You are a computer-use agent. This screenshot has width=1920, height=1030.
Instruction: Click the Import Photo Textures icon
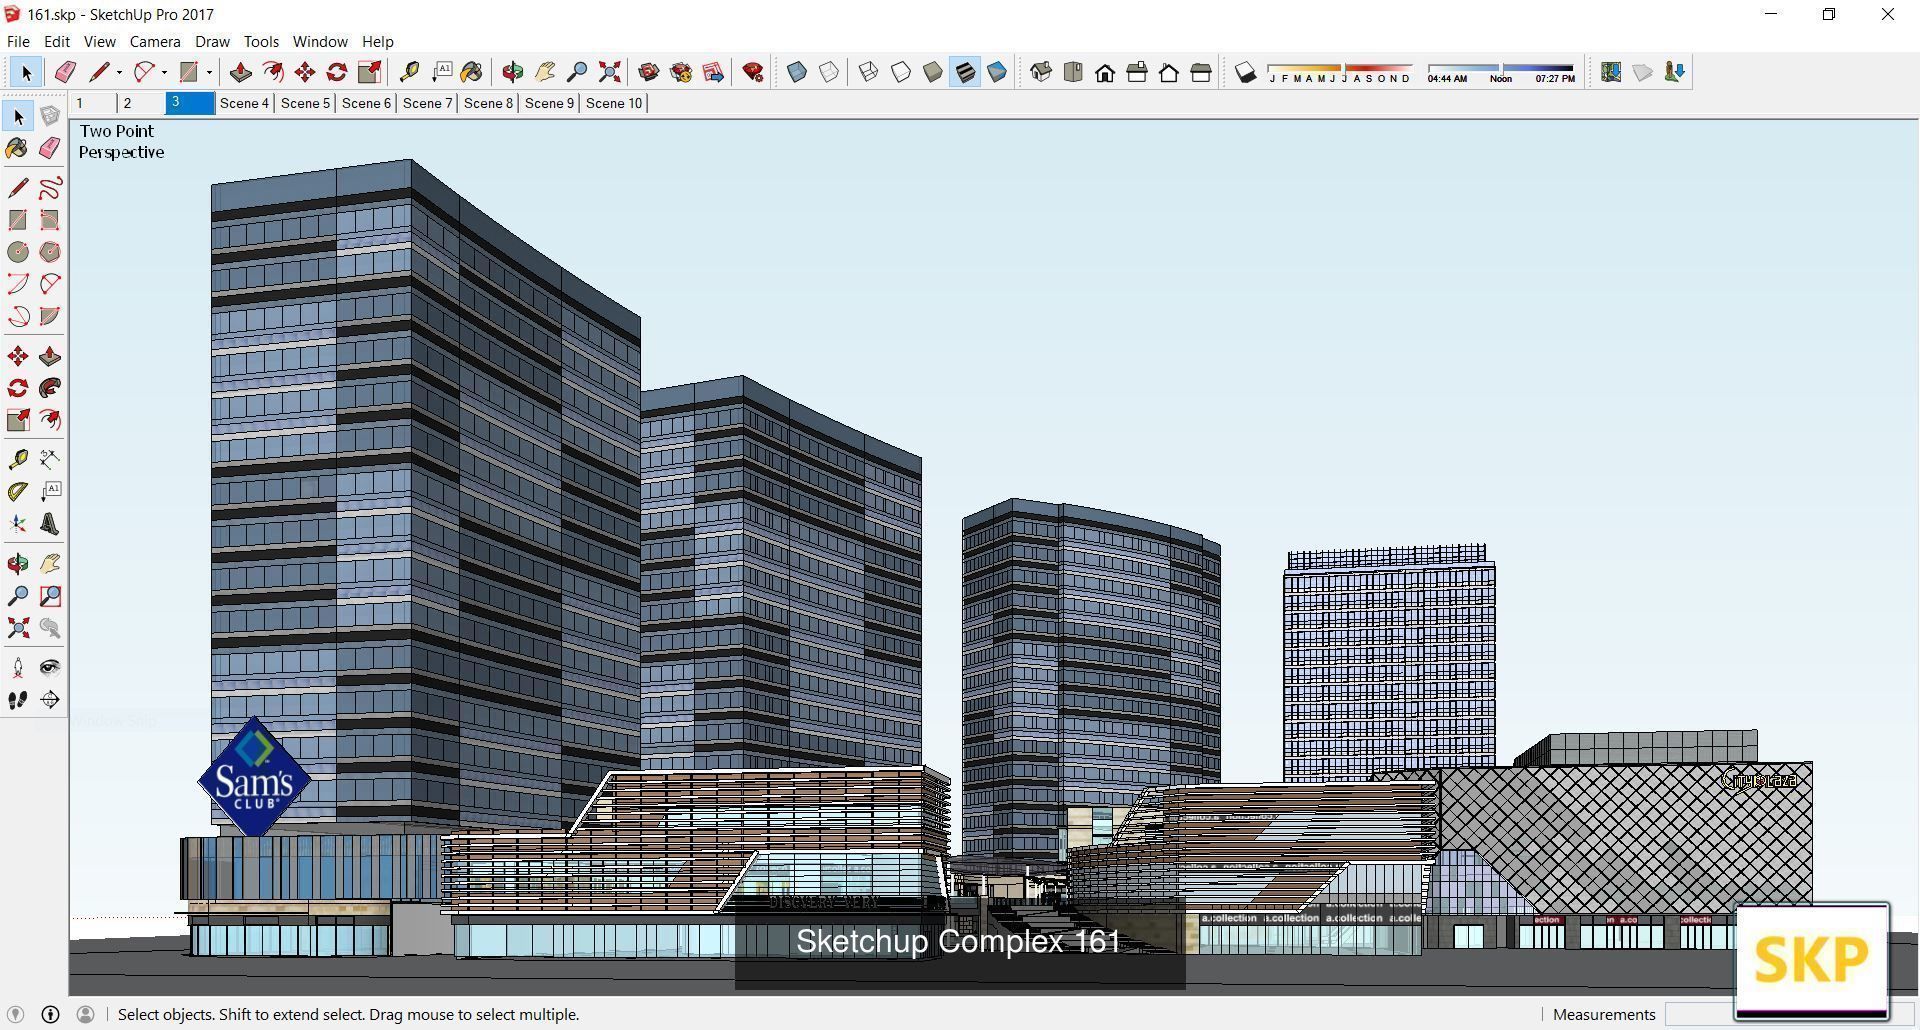[x=1675, y=72]
